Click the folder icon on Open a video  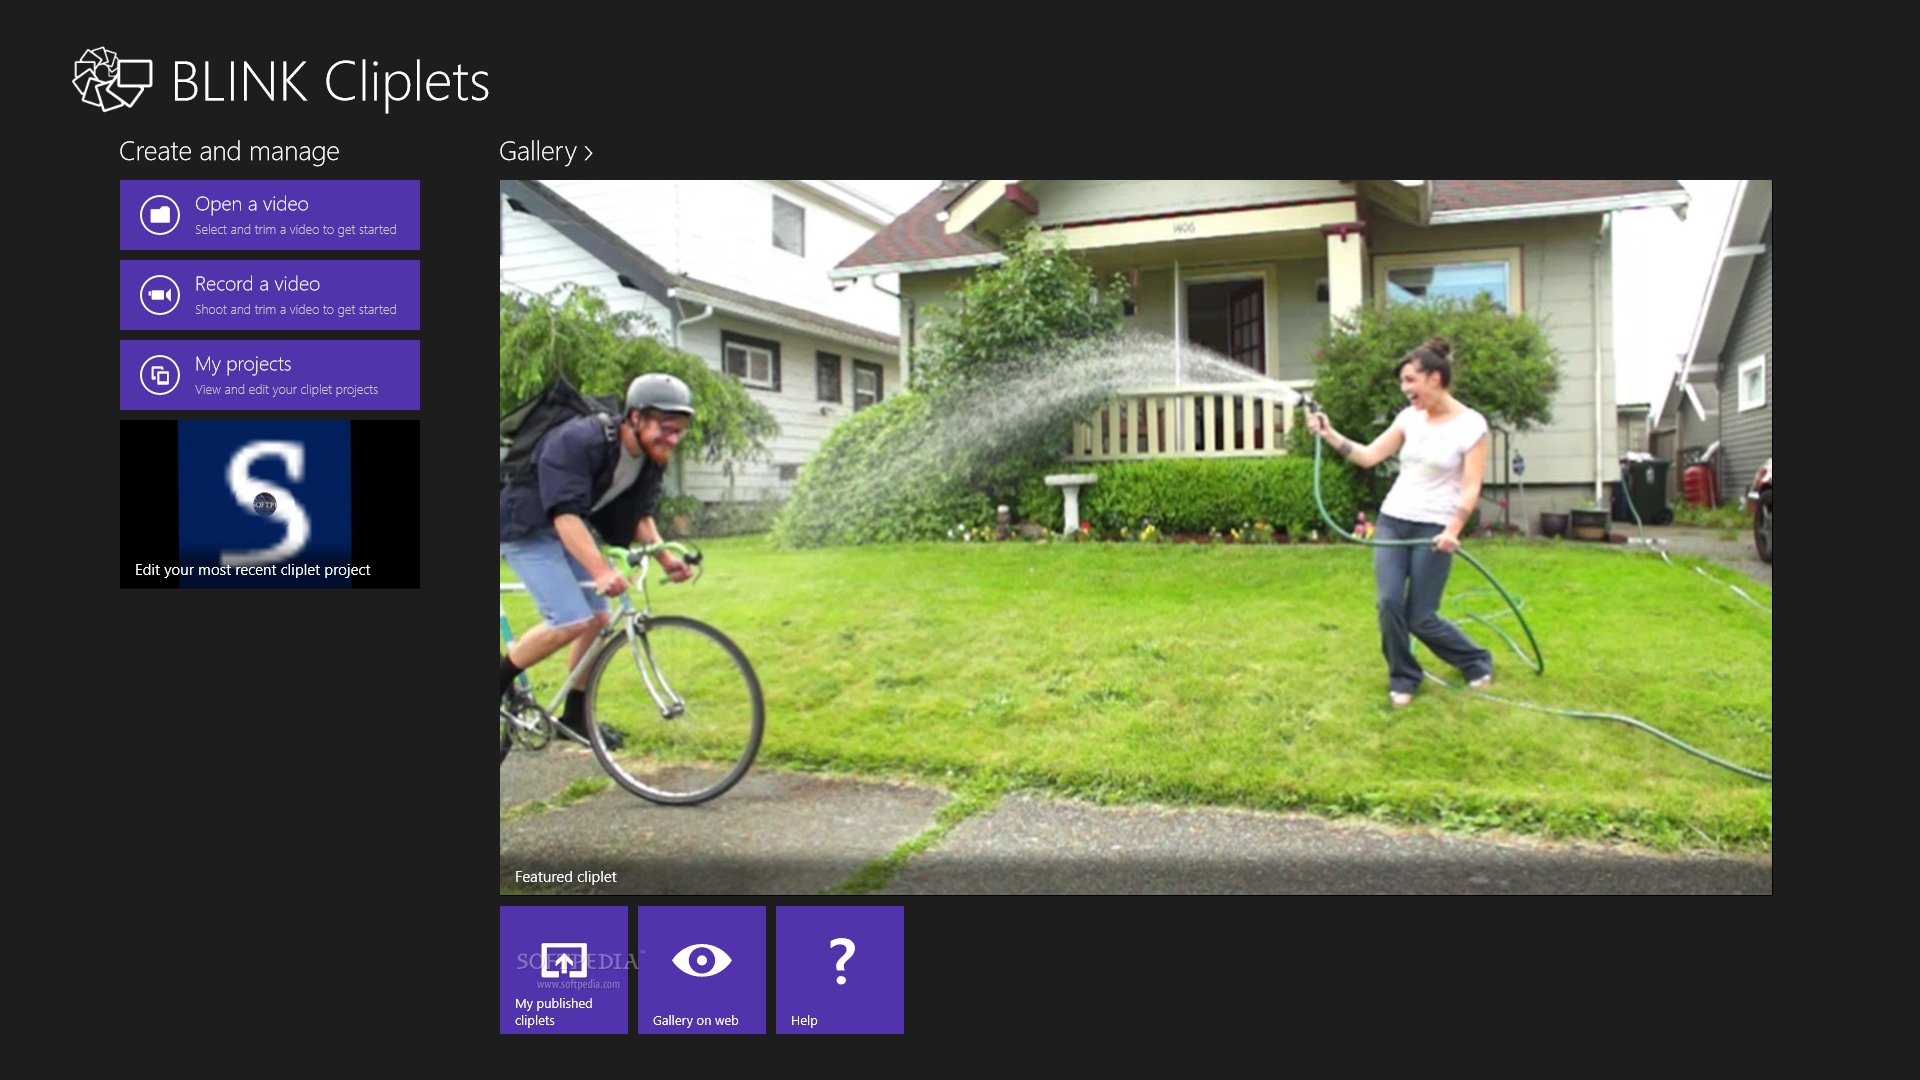[160, 215]
